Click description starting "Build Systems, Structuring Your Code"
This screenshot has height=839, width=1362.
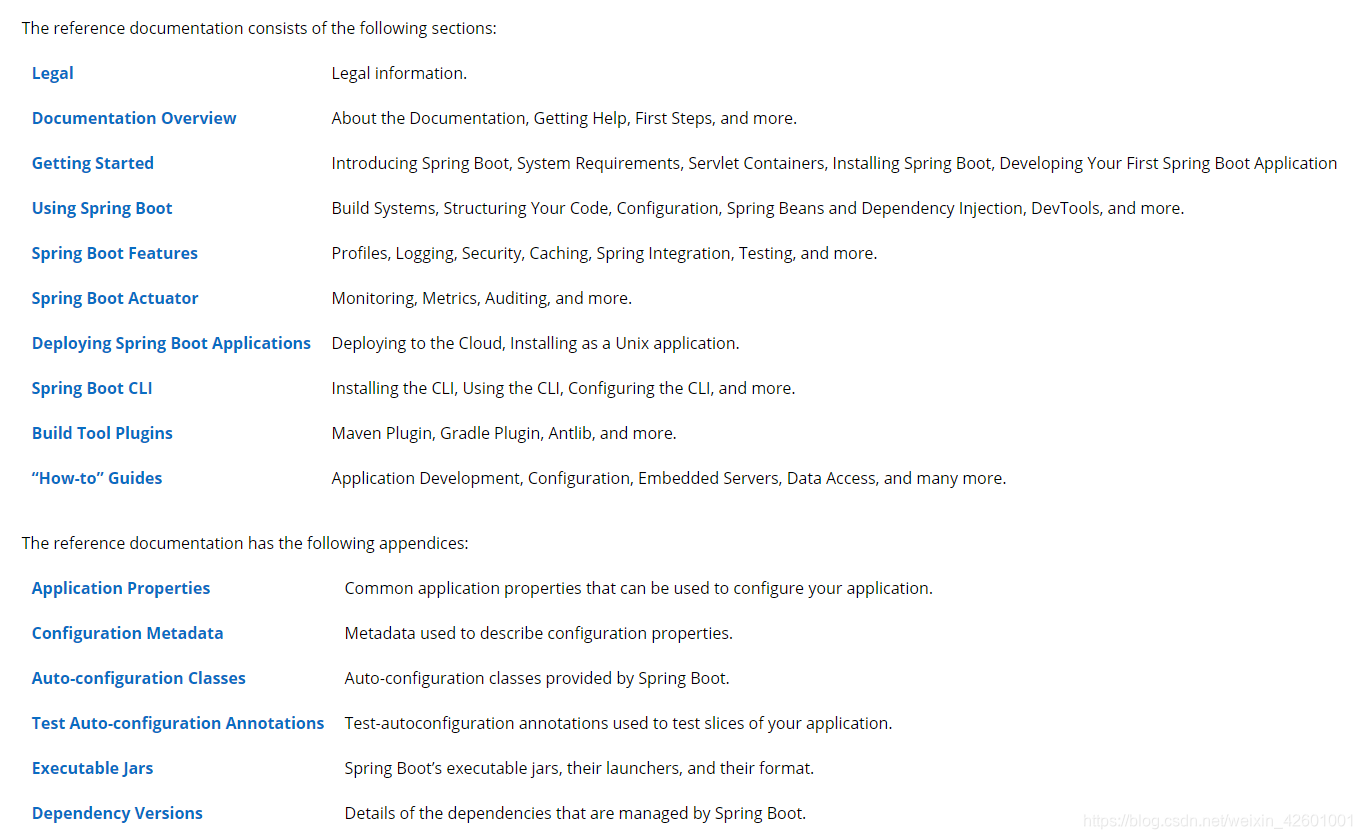[x=758, y=208]
